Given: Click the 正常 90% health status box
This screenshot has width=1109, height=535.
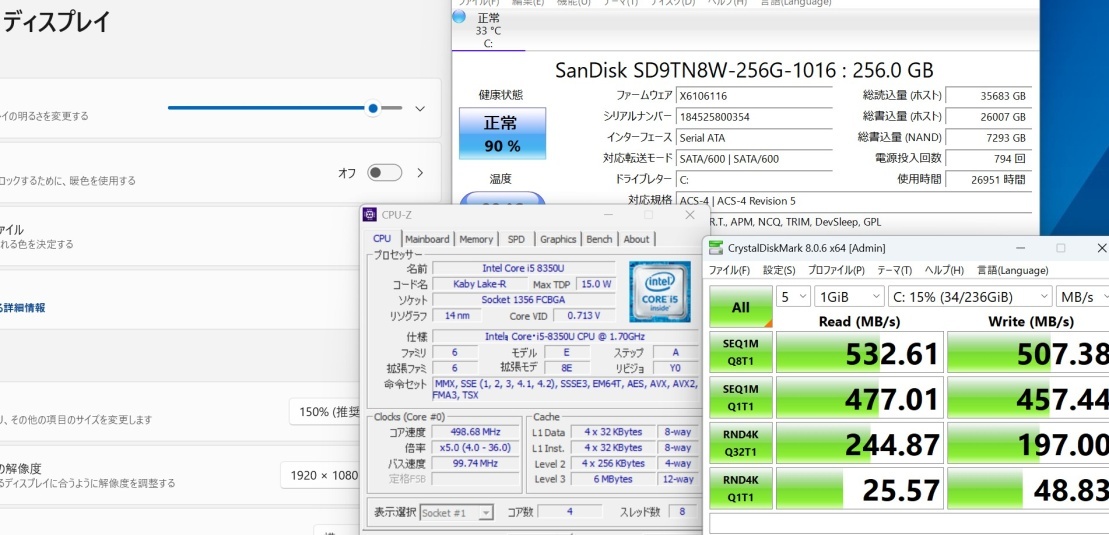Looking at the screenshot, I should (501, 134).
